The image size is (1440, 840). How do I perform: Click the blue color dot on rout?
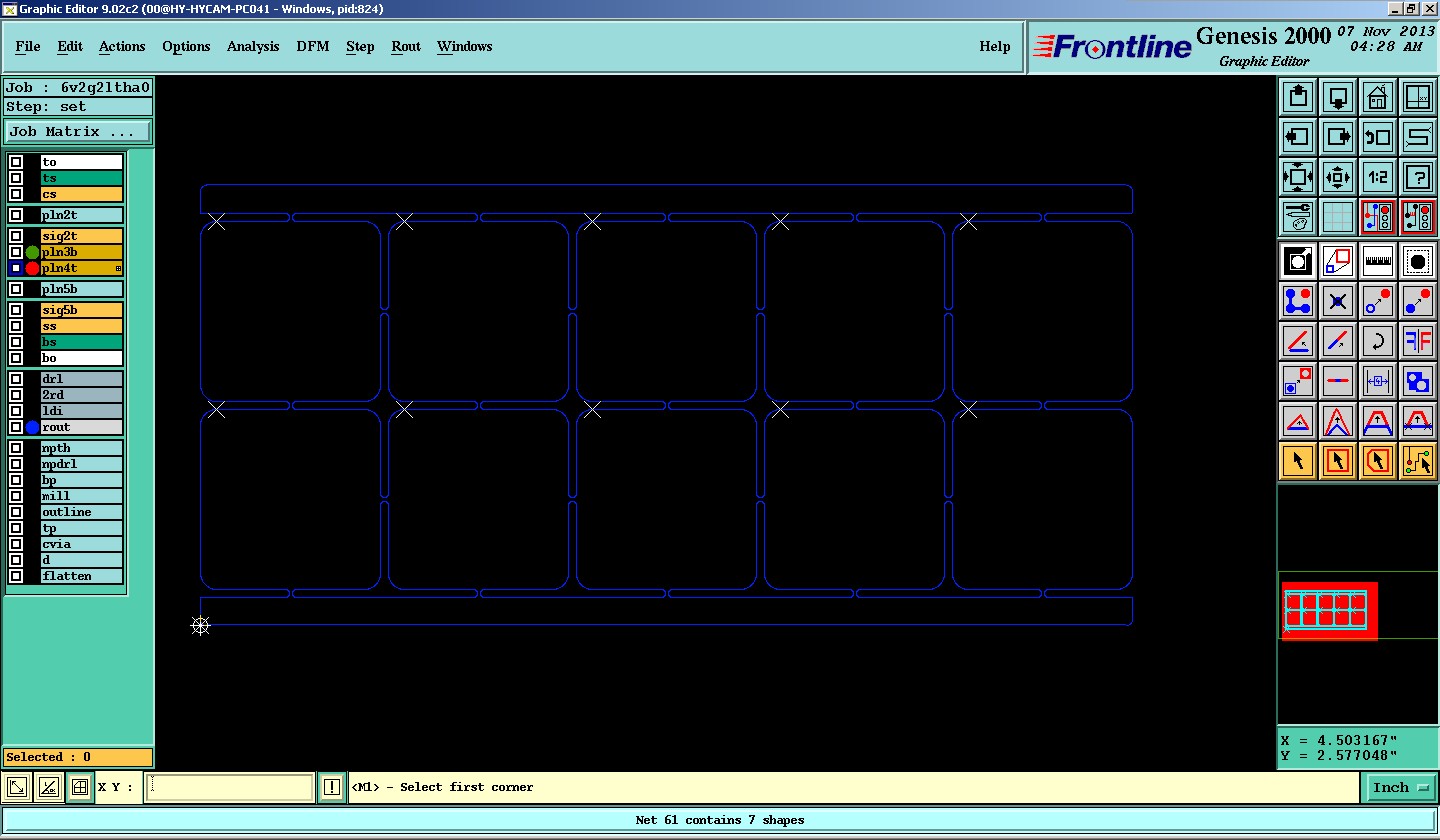click(32, 427)
